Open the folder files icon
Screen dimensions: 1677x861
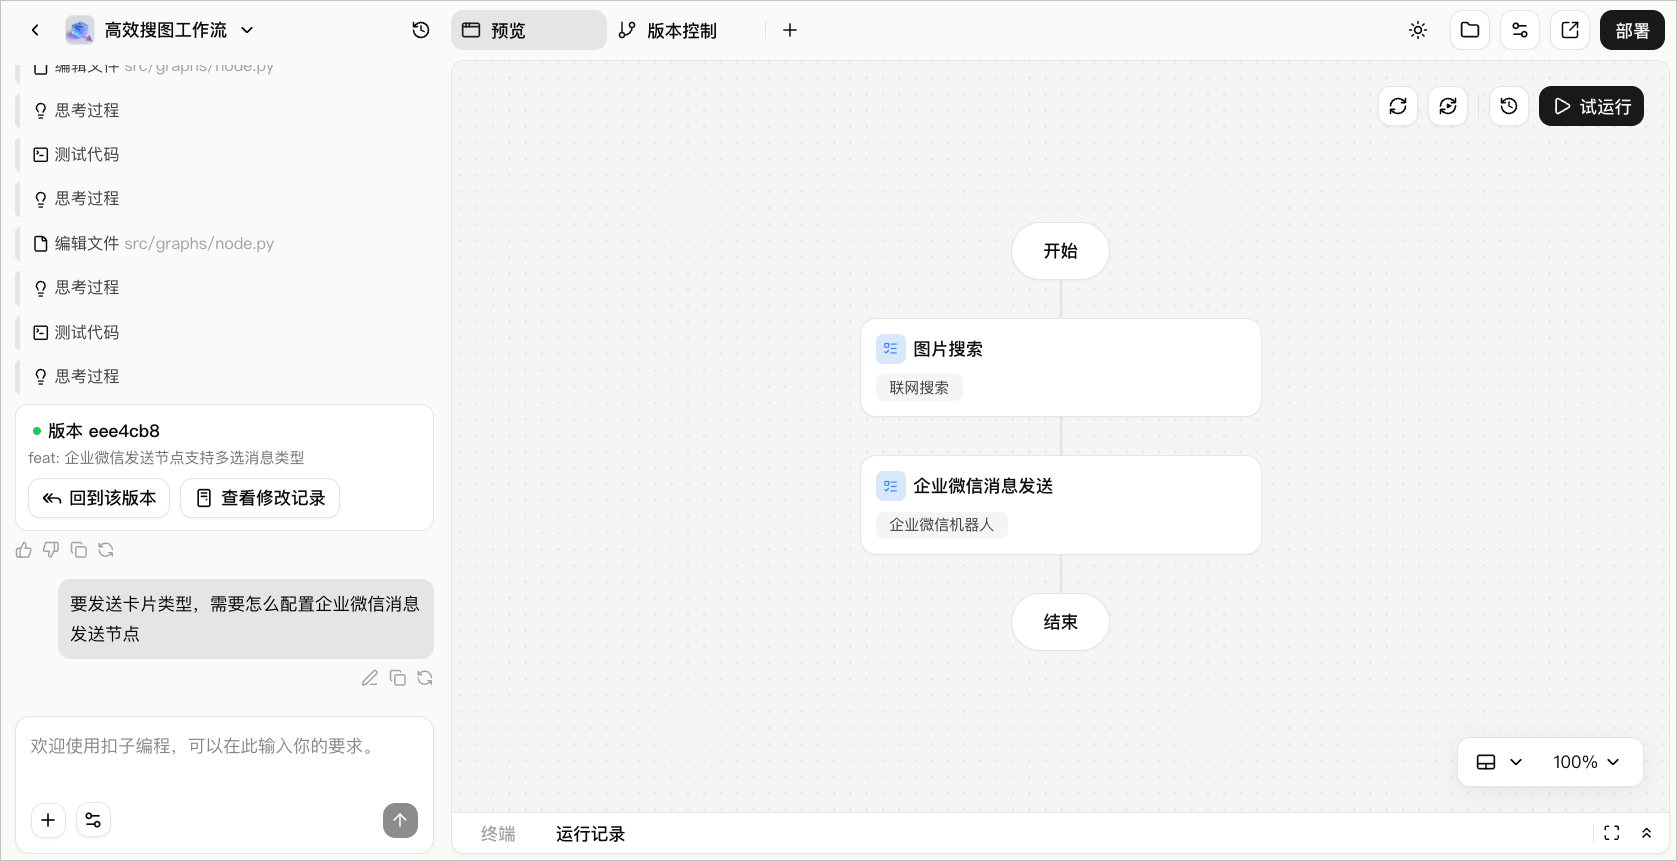point(1470,30)
